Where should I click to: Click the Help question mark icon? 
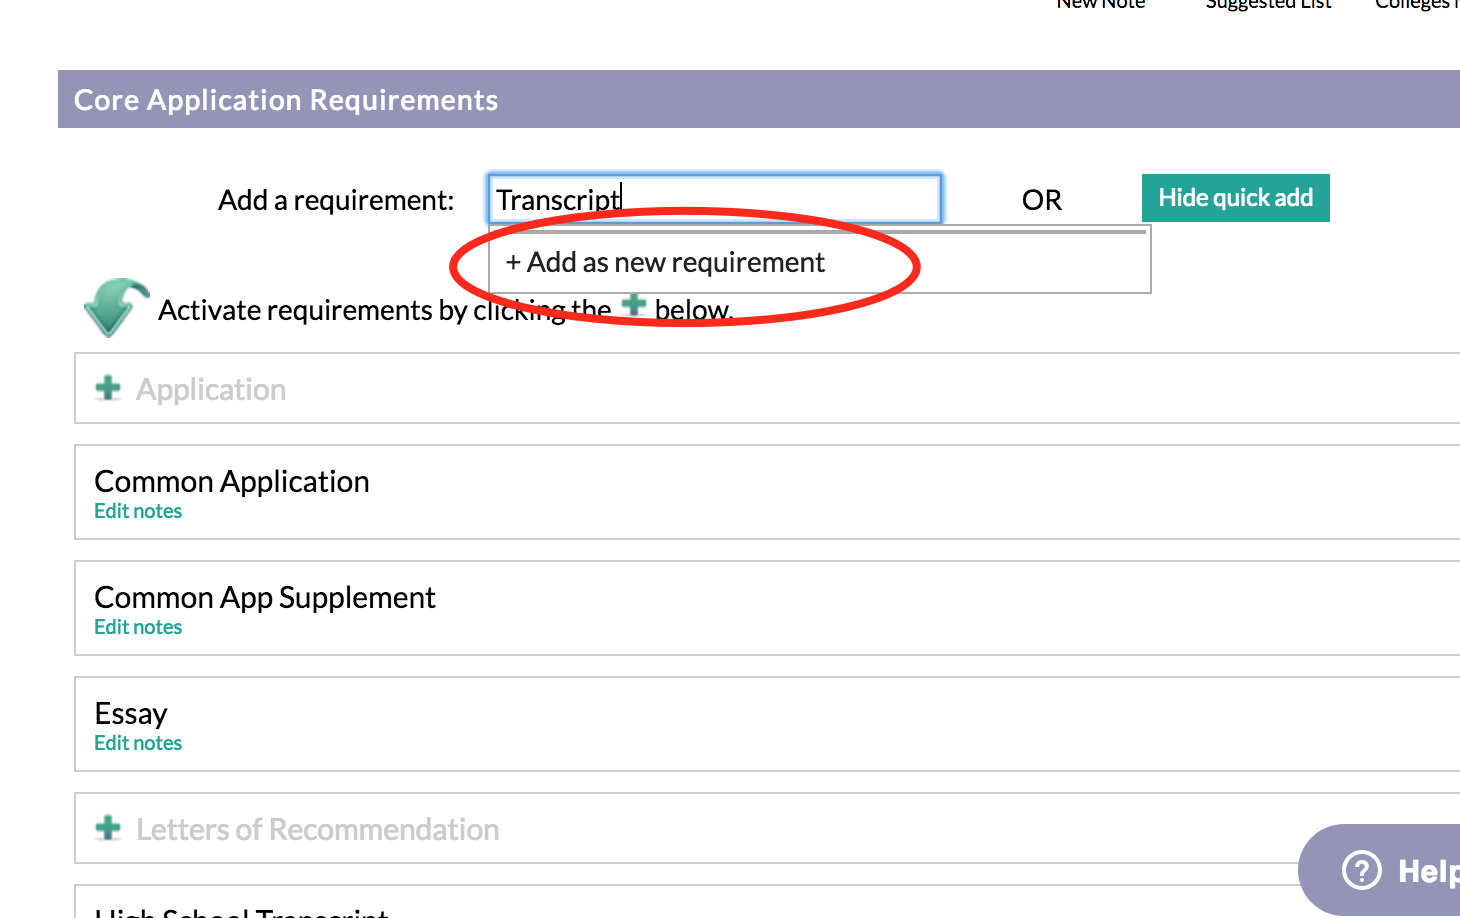click(1361, 870)
